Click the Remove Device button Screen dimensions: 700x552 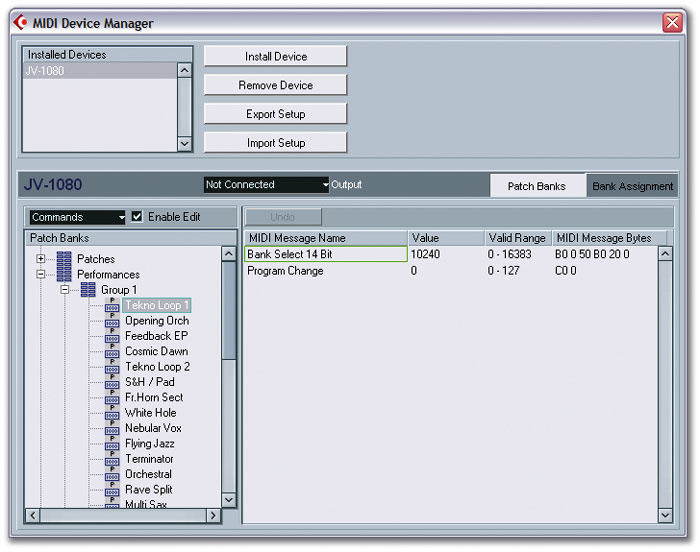(x=275, y=85)
